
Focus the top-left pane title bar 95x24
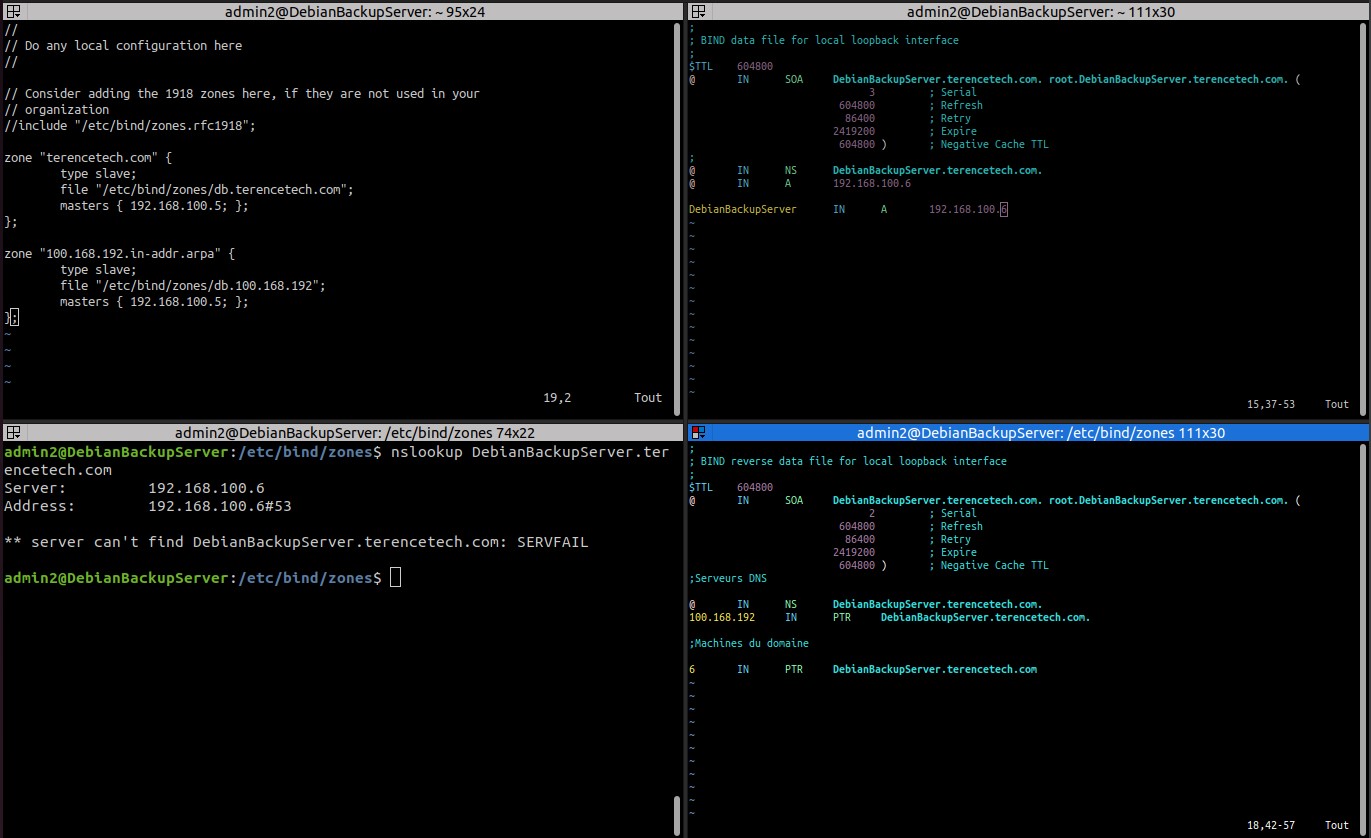pos(342,11)
